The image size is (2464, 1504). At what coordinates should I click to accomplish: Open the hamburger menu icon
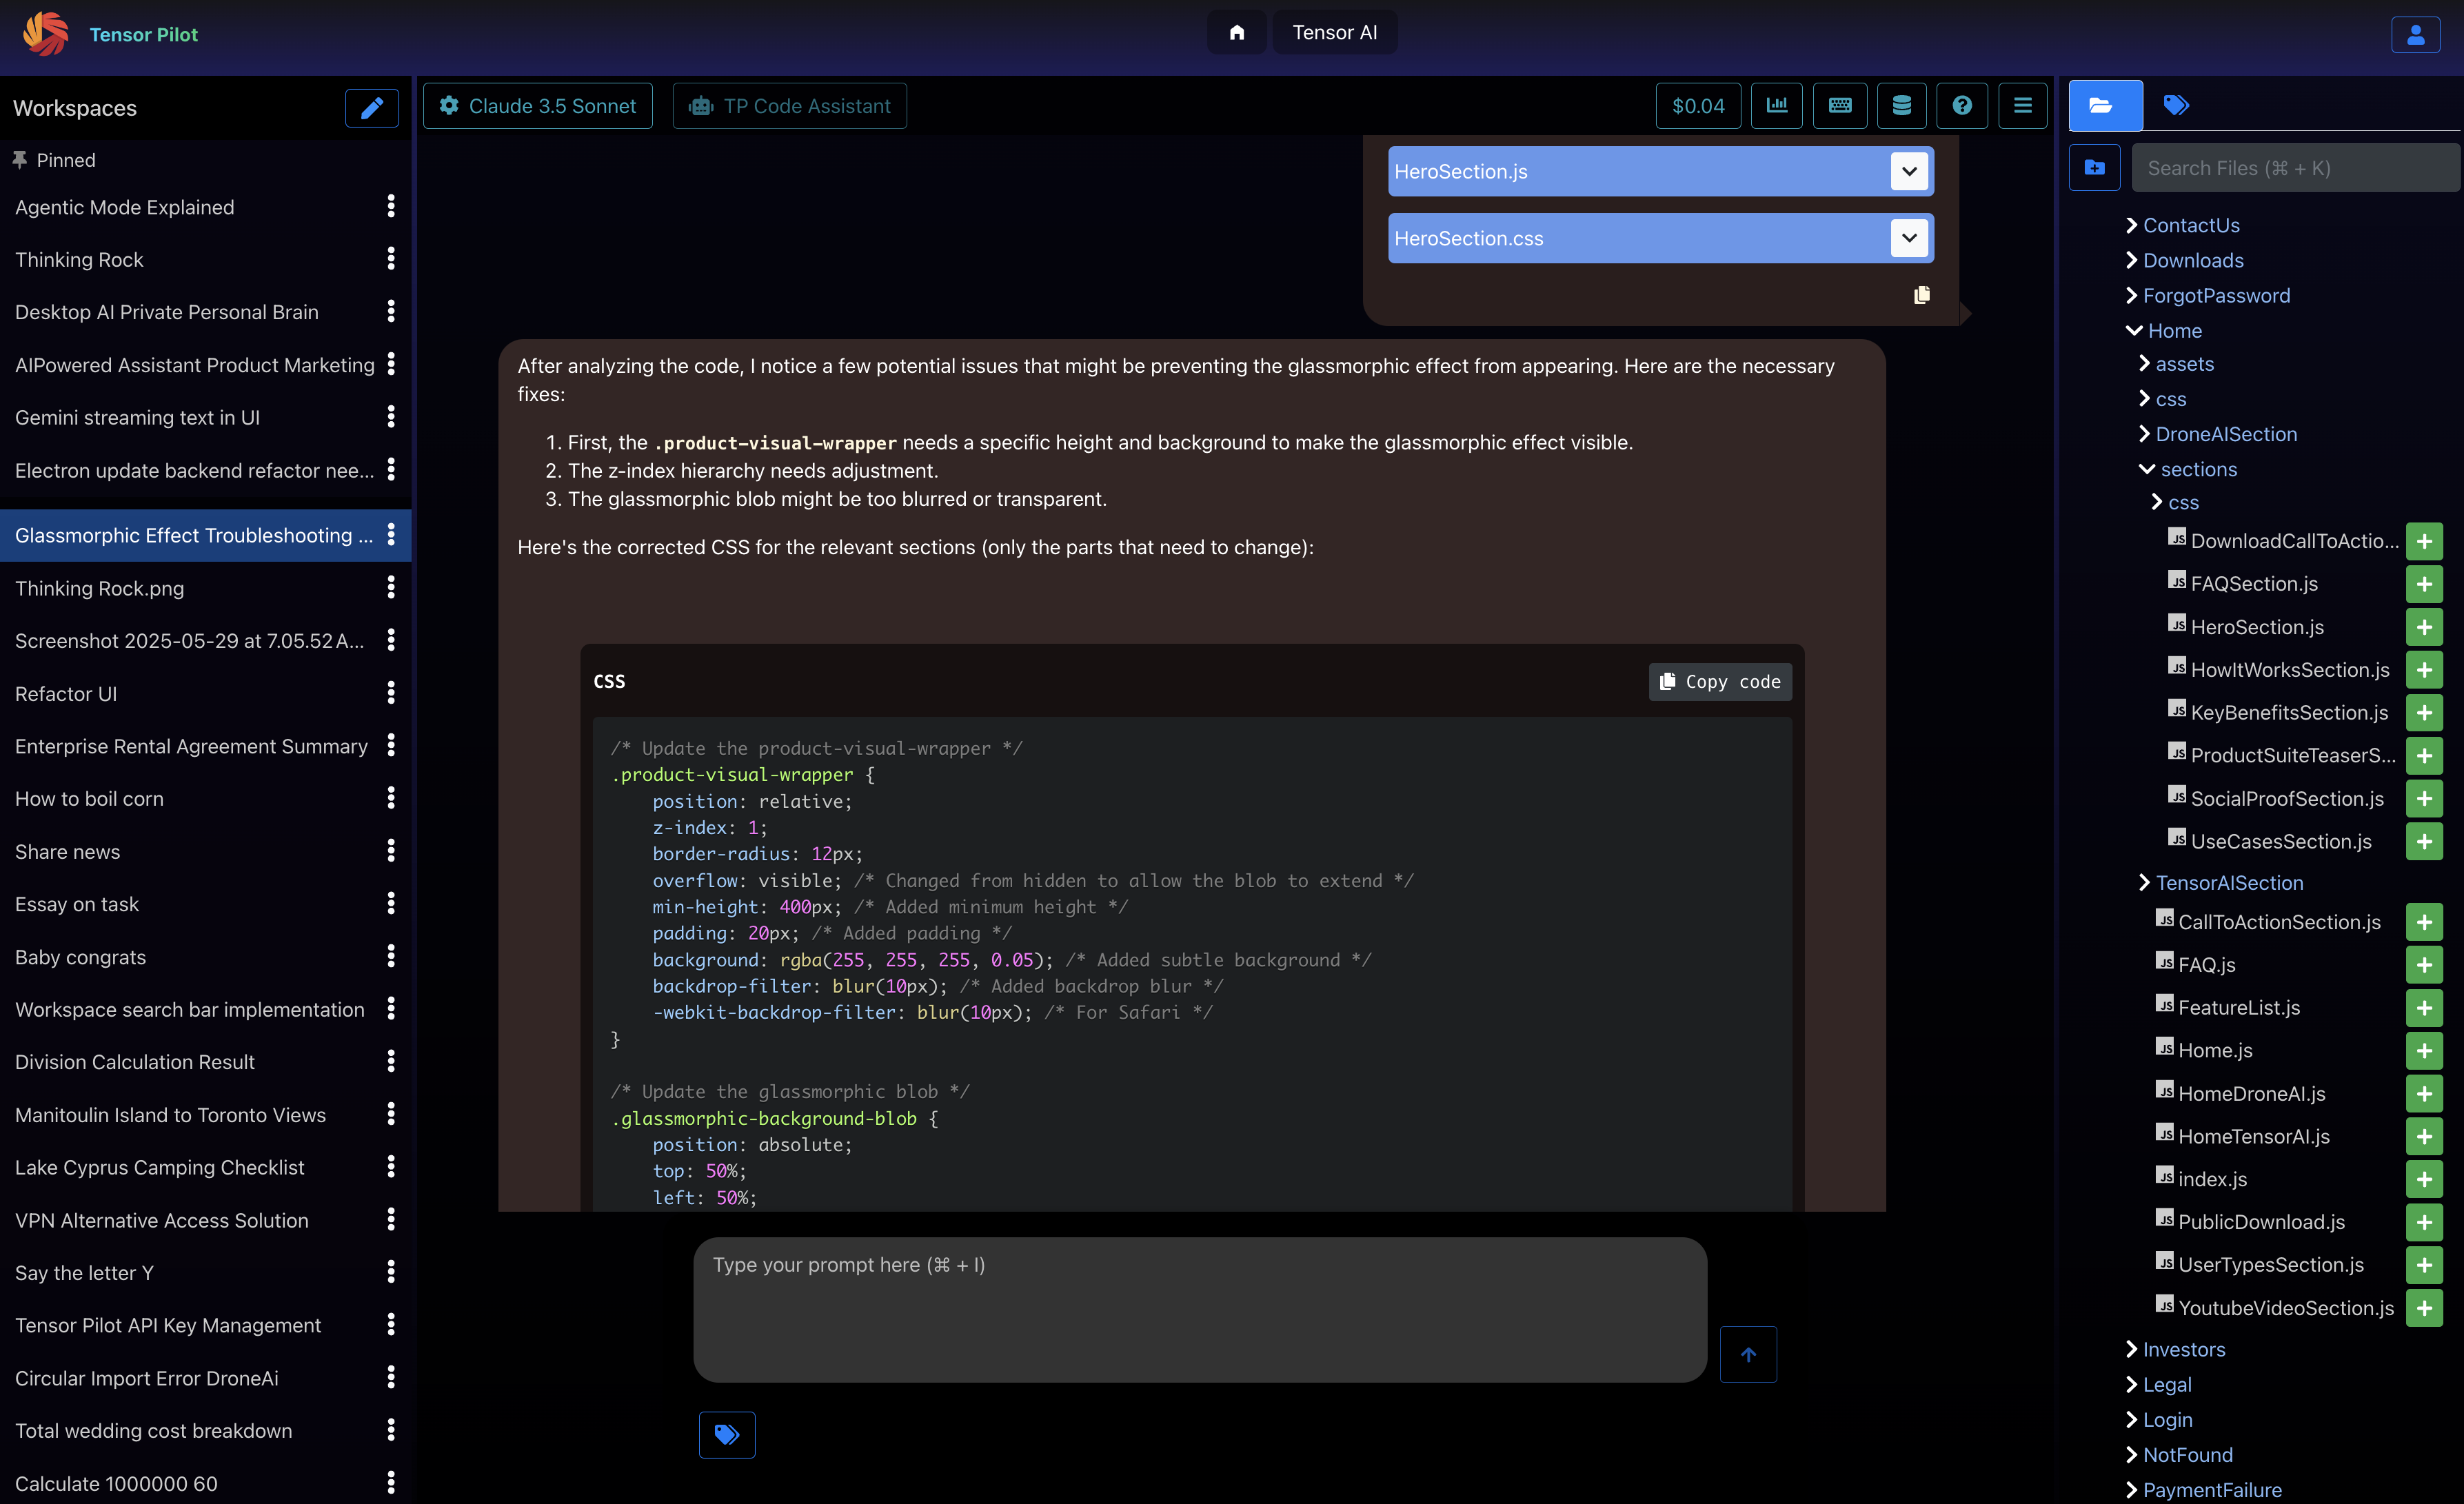[x=2023, y=105]
